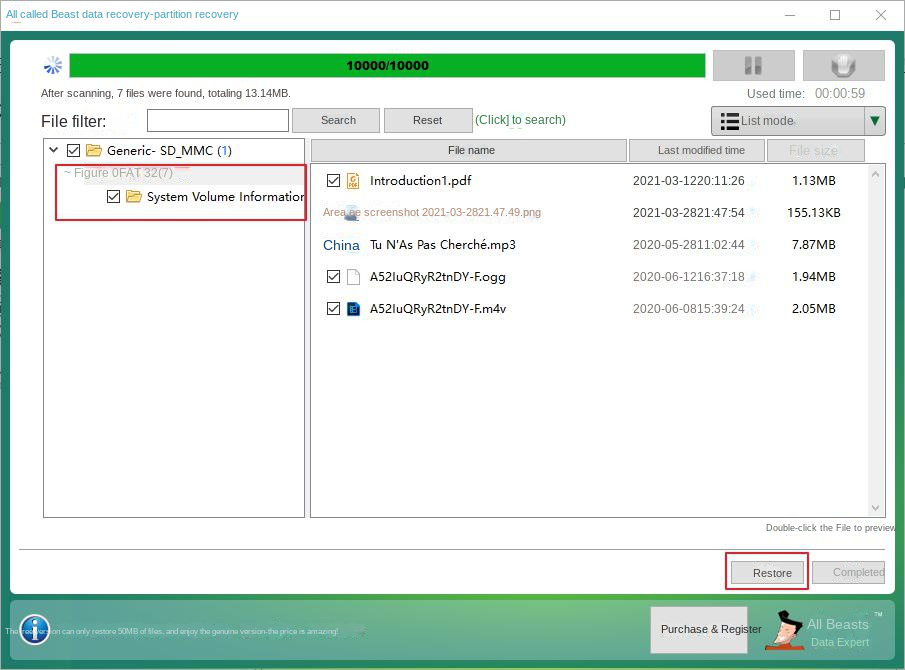Click the video icon of A52IuQRyR2tnDY-F.m4v
The height and width of the screenshot is (670, 905).
point(353,309)
